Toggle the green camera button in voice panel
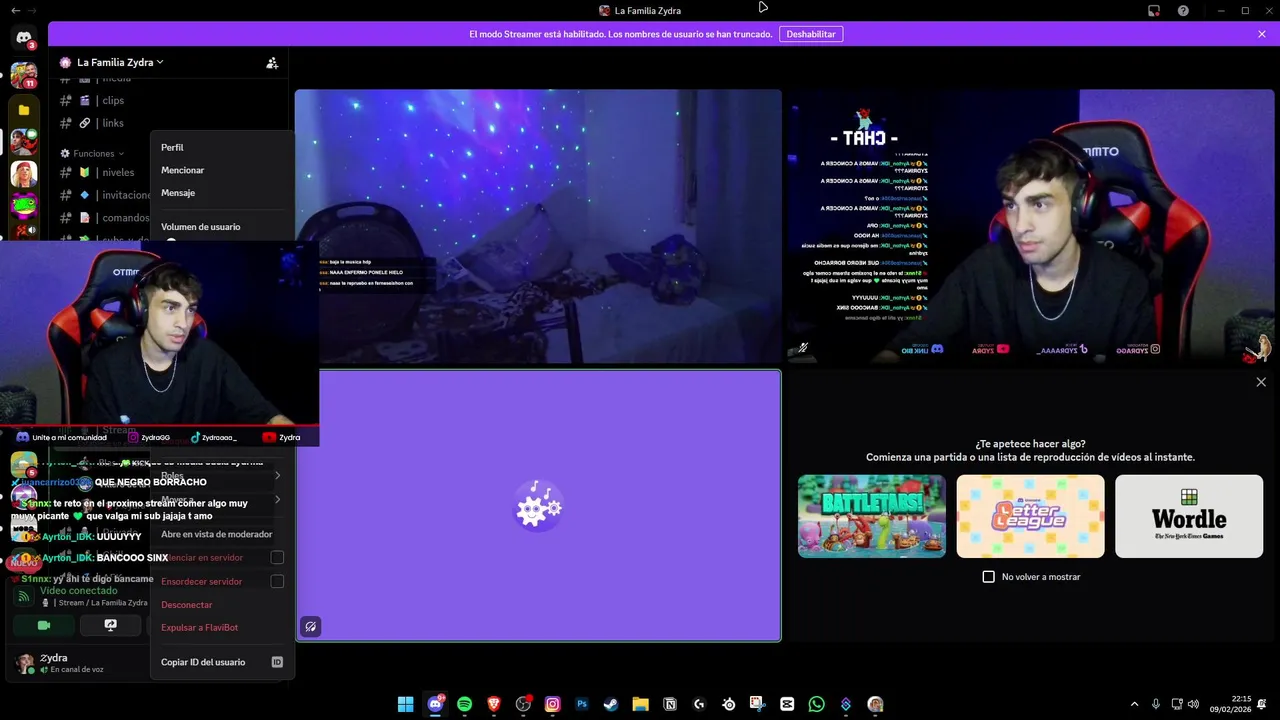 click(x=43, y=625)
